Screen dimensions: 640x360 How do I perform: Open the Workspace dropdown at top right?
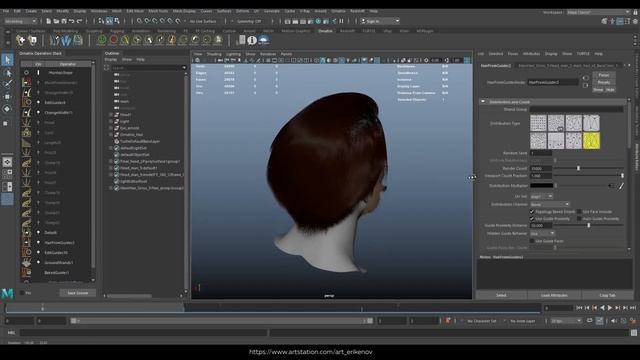tap(598, 12)
